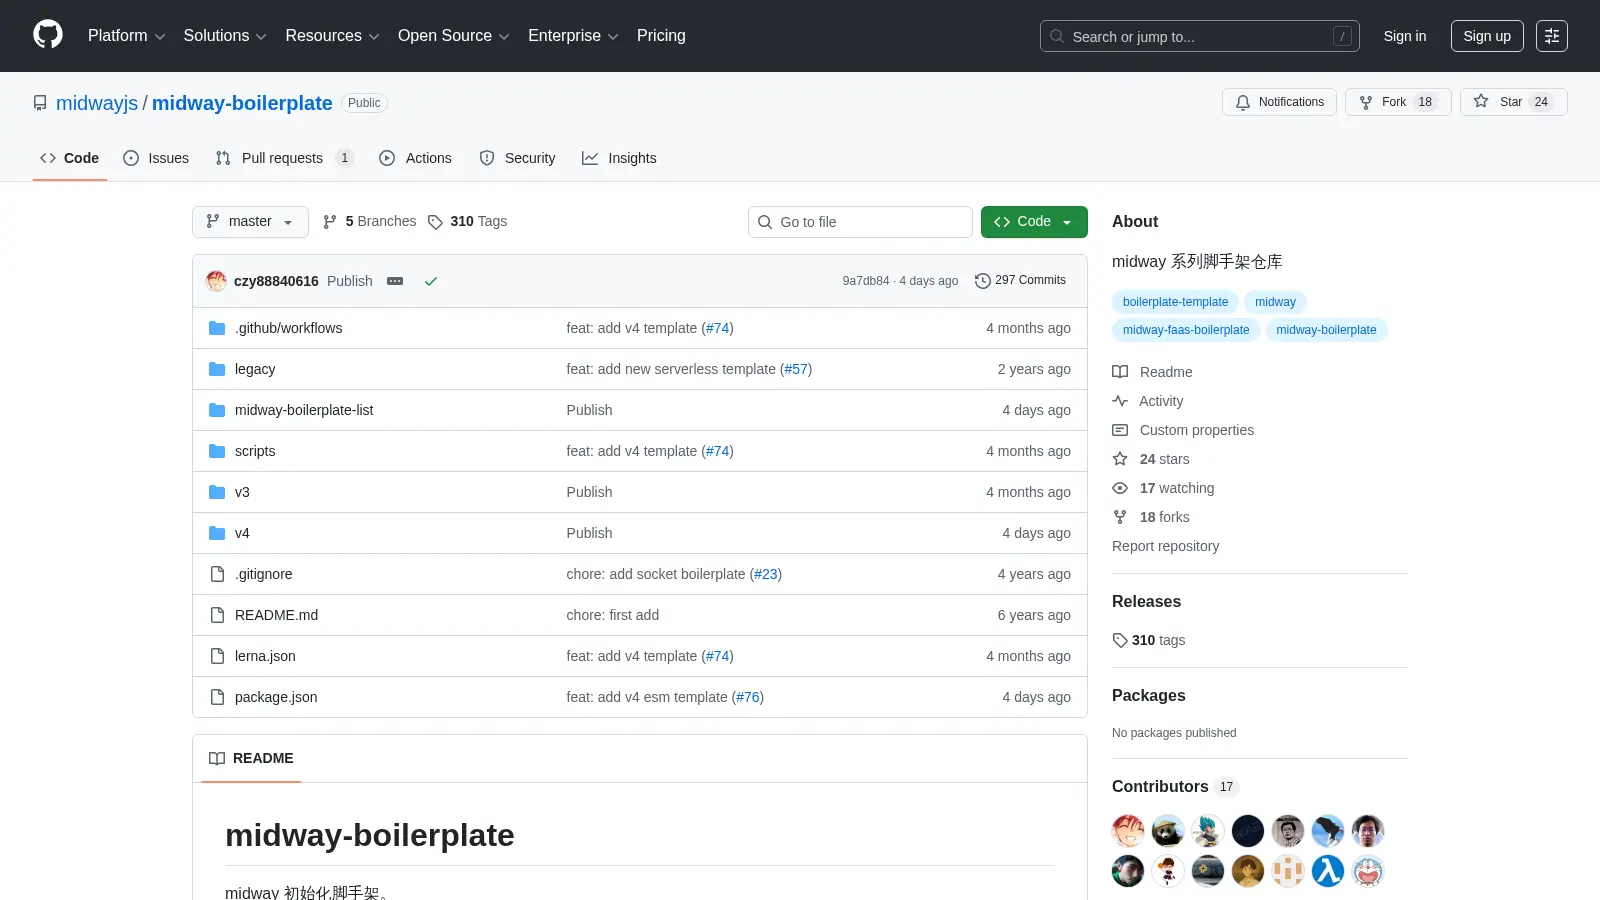View 17 watching list
This screenshot has height=900, width=1600.
point(1163,488)
